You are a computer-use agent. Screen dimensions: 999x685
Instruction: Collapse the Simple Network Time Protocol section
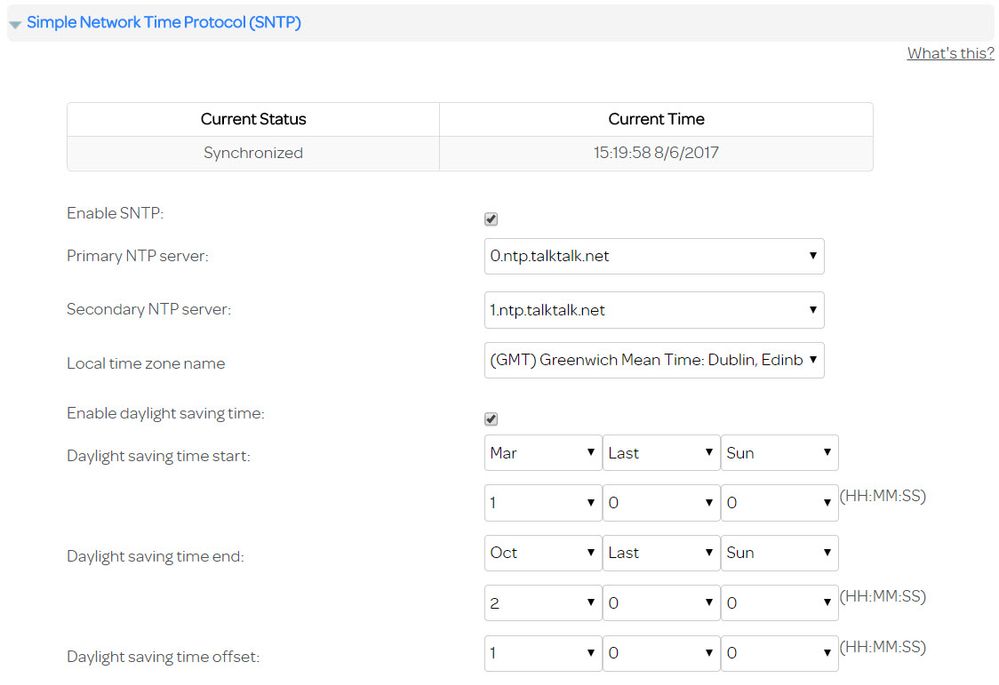point(15,24)
